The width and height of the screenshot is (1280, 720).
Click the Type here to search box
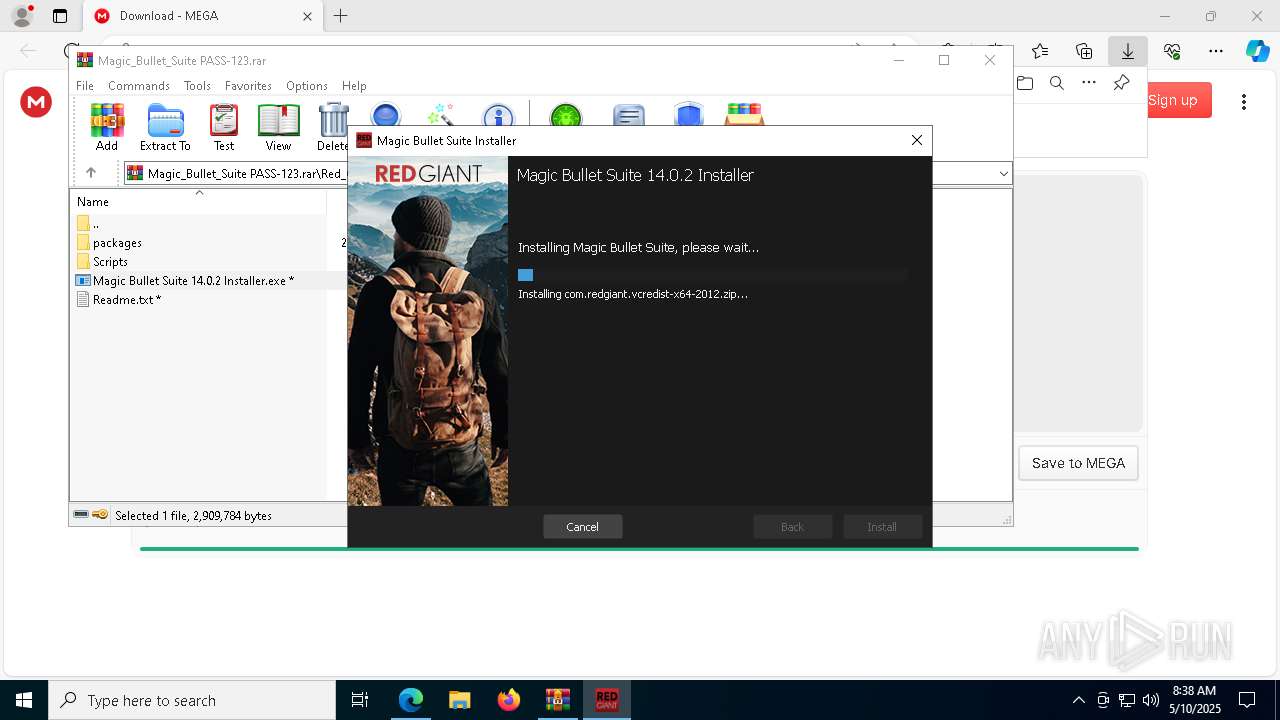coord(192,700)
